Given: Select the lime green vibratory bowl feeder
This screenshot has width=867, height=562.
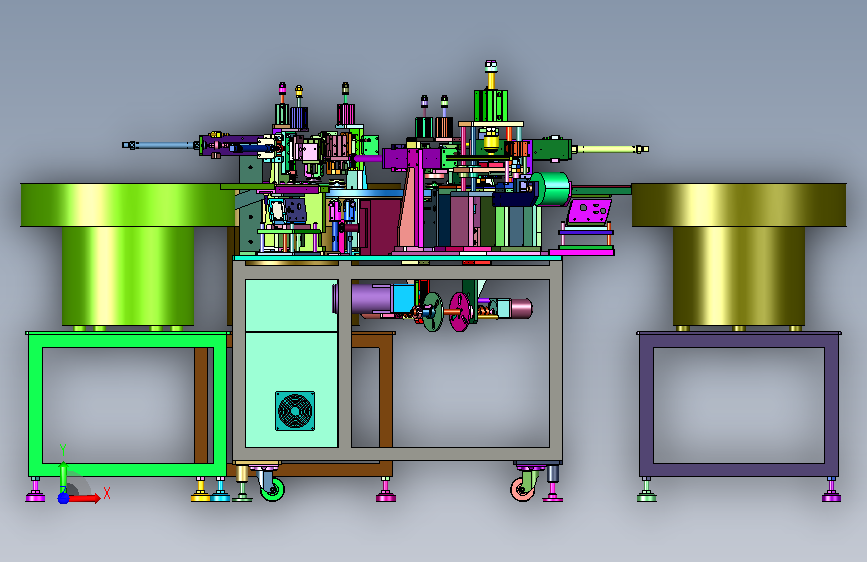Looking at the screenshot, I should coord(128,254).
